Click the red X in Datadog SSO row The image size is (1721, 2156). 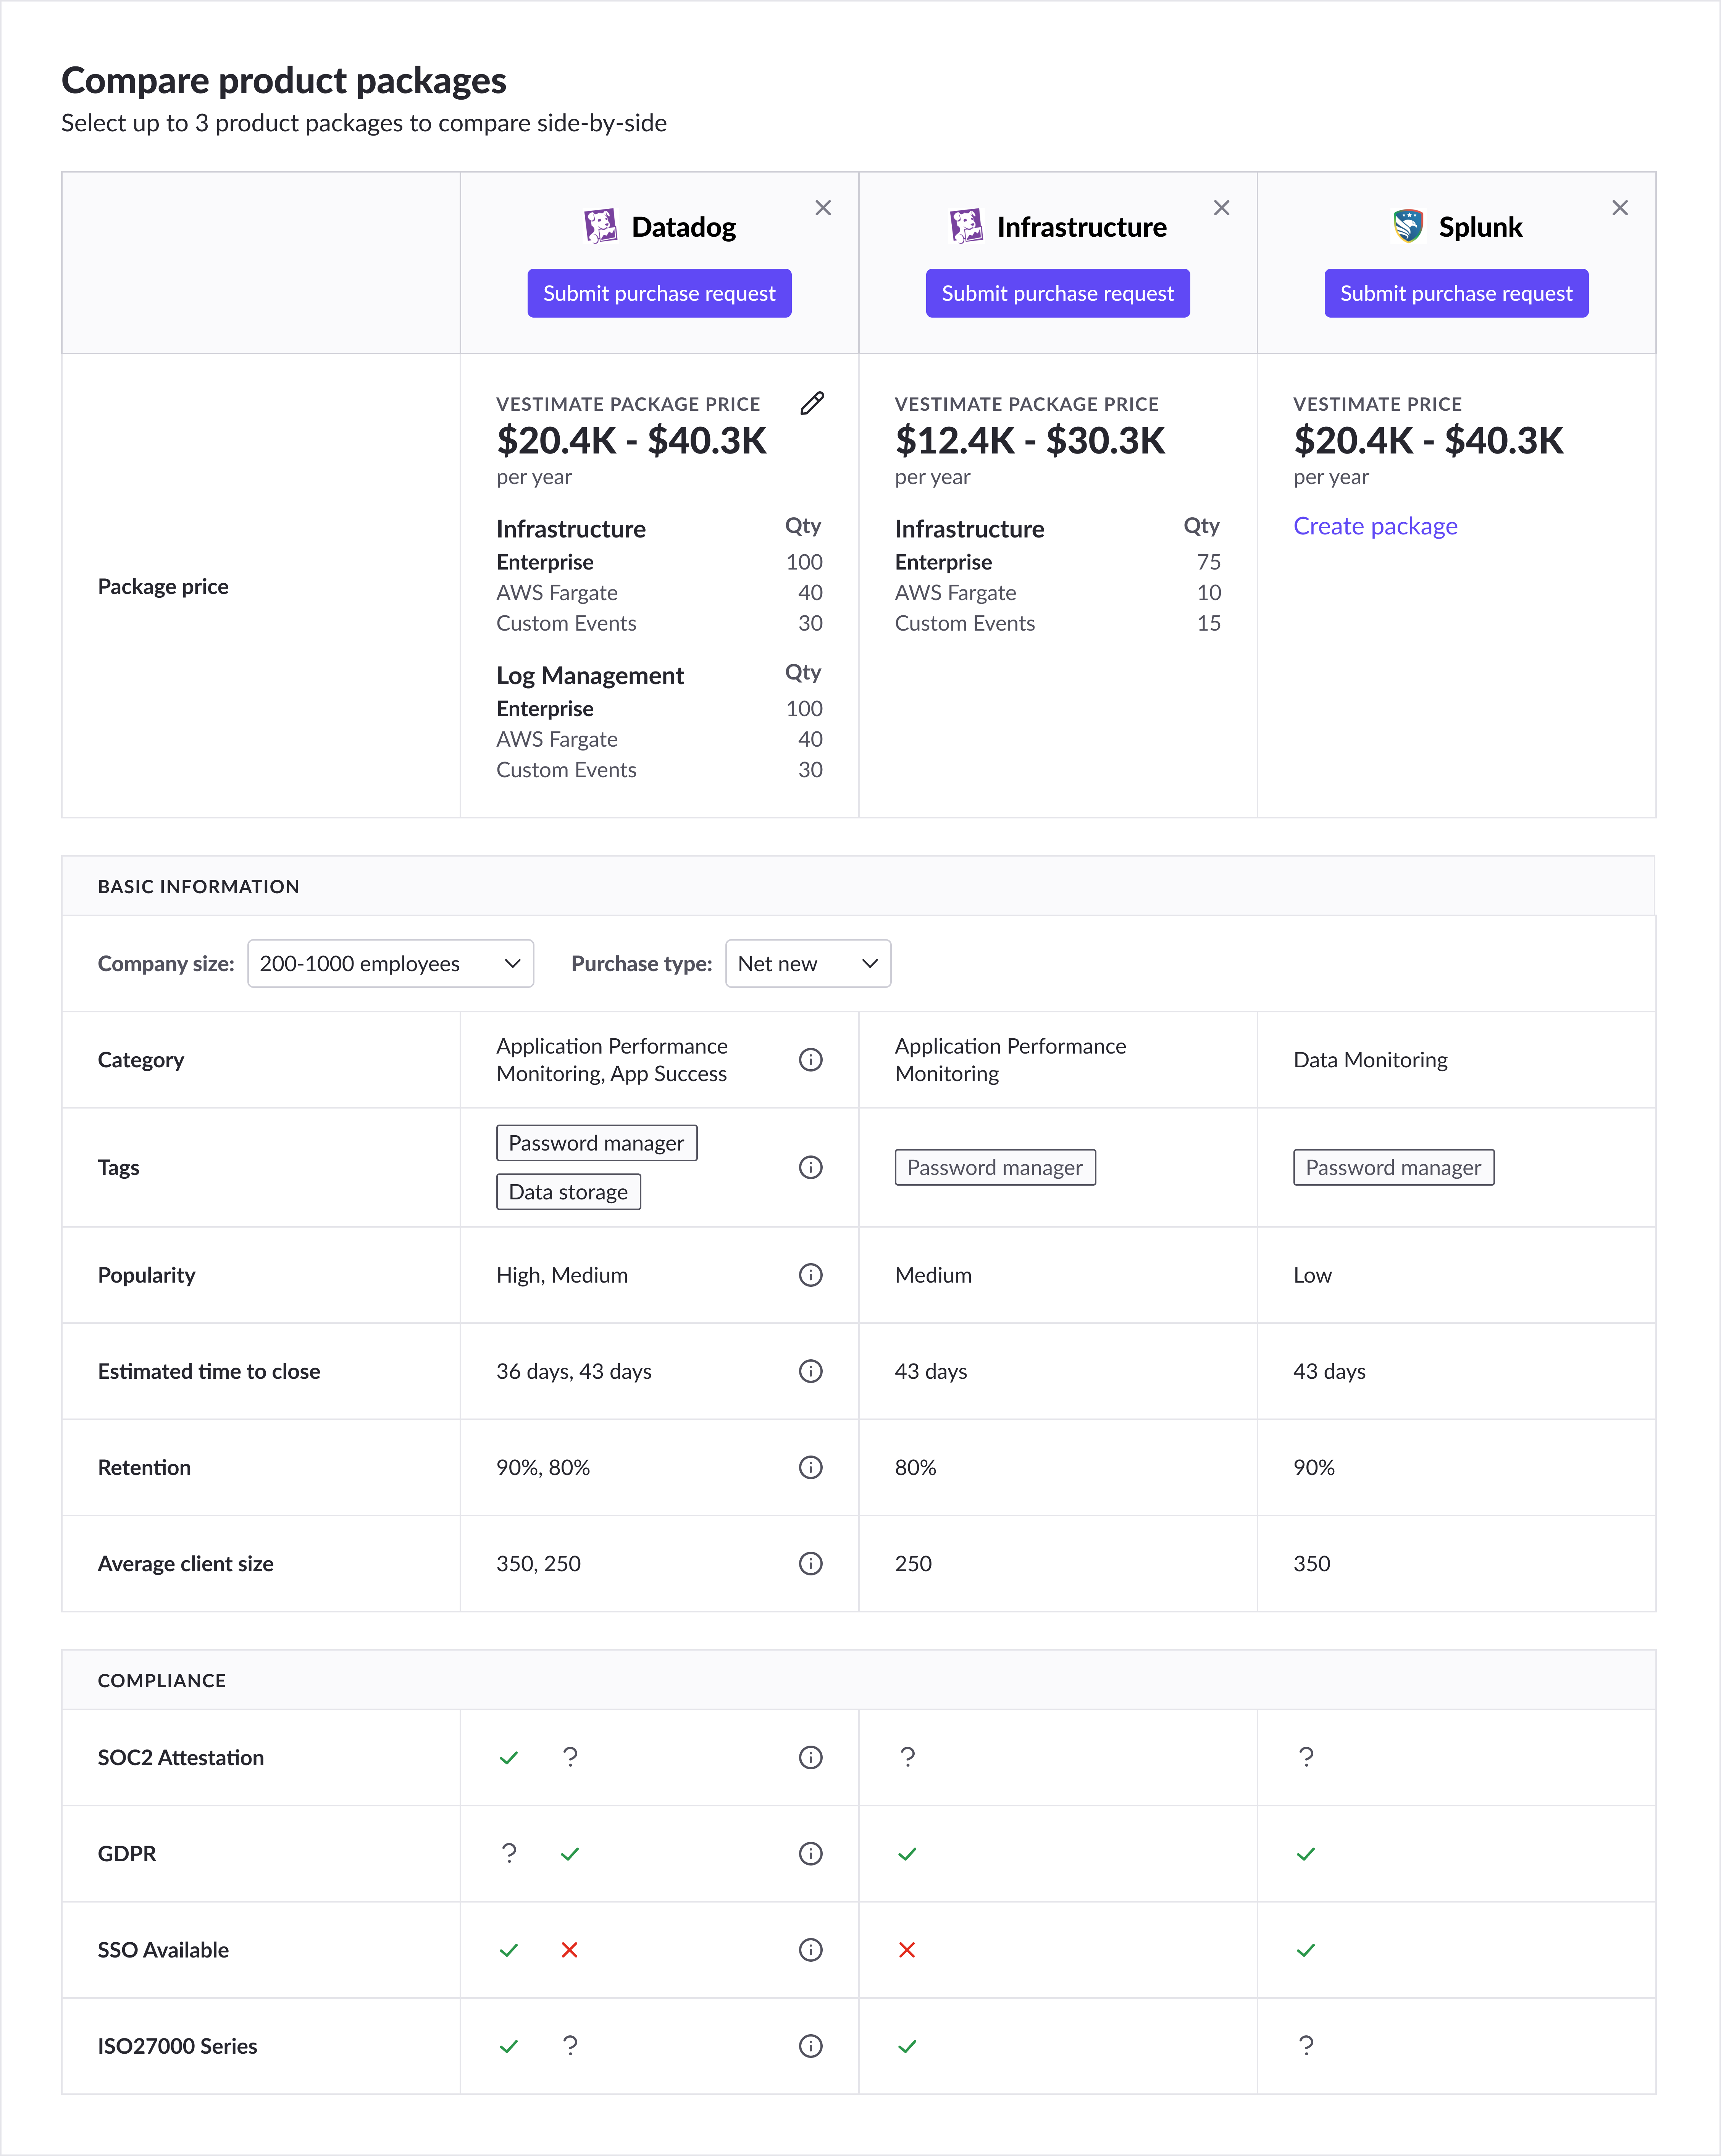click(x=570, y=1950)
